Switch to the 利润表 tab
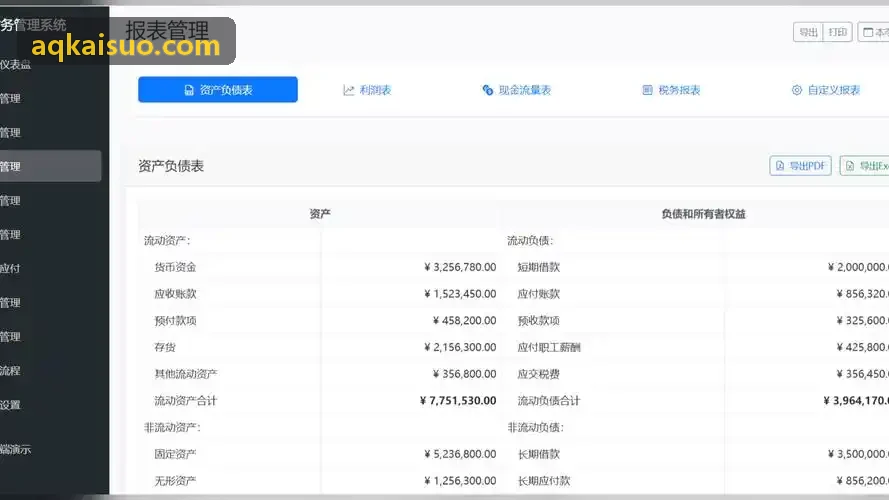 (x=367, y=90)
